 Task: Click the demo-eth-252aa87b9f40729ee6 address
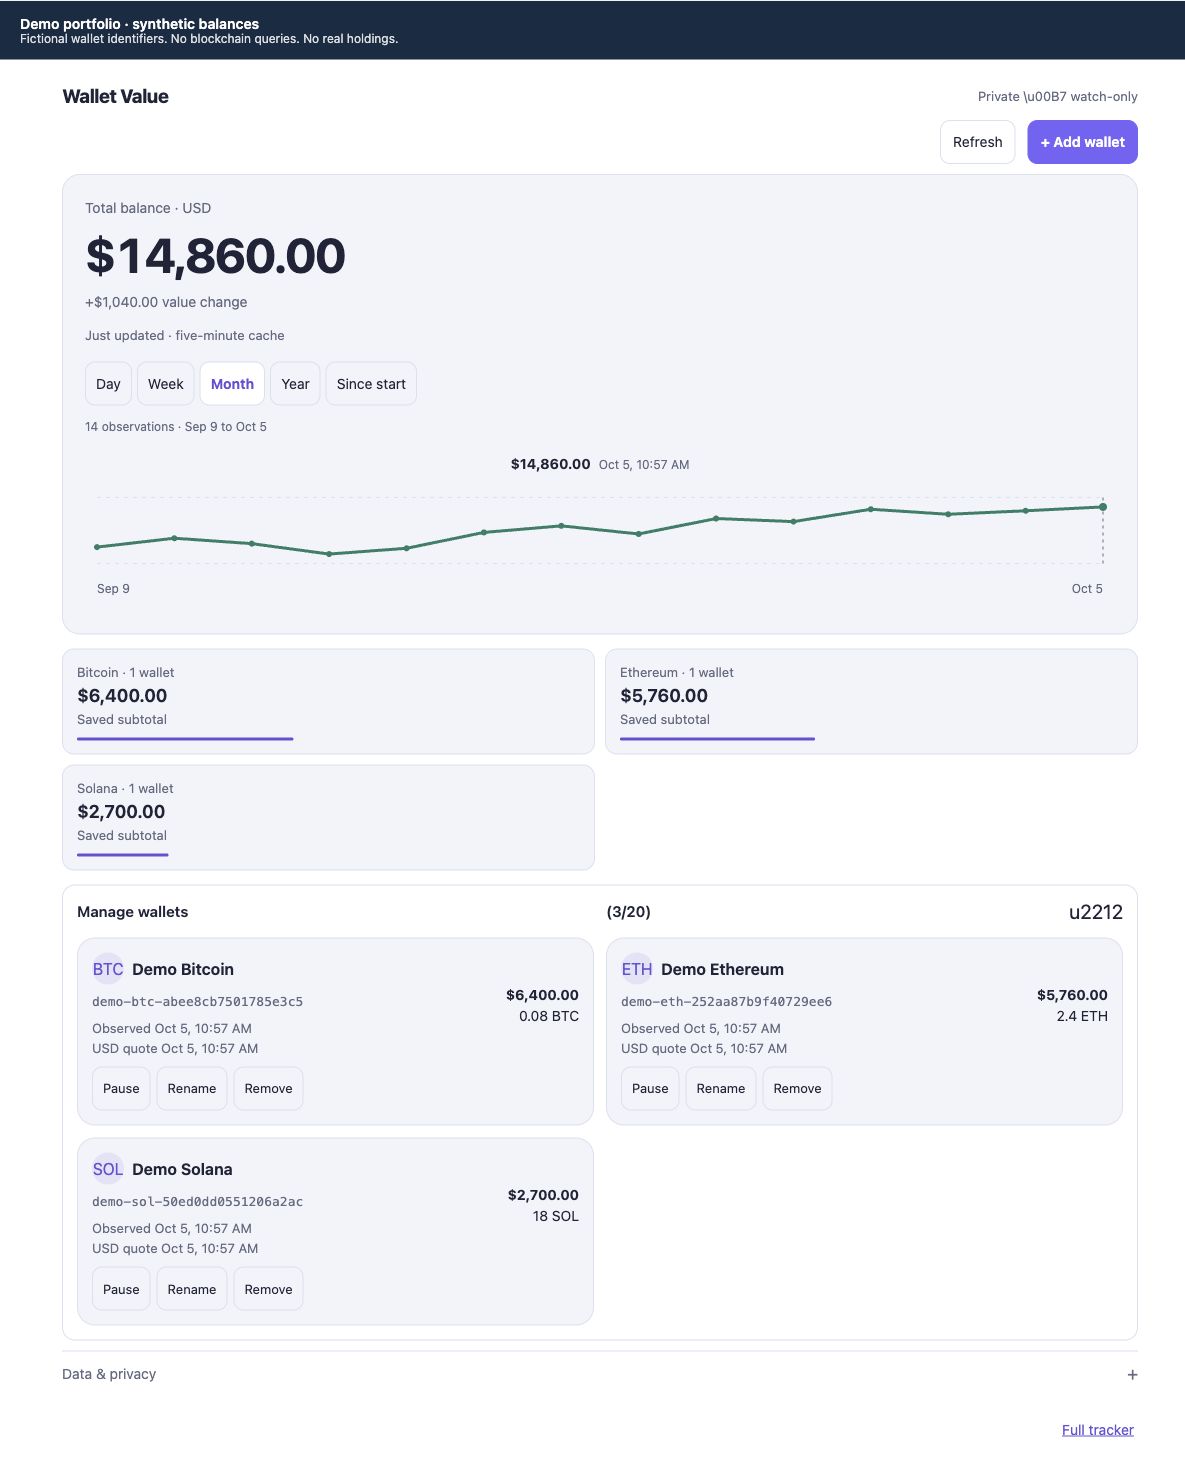(726, 1001)
